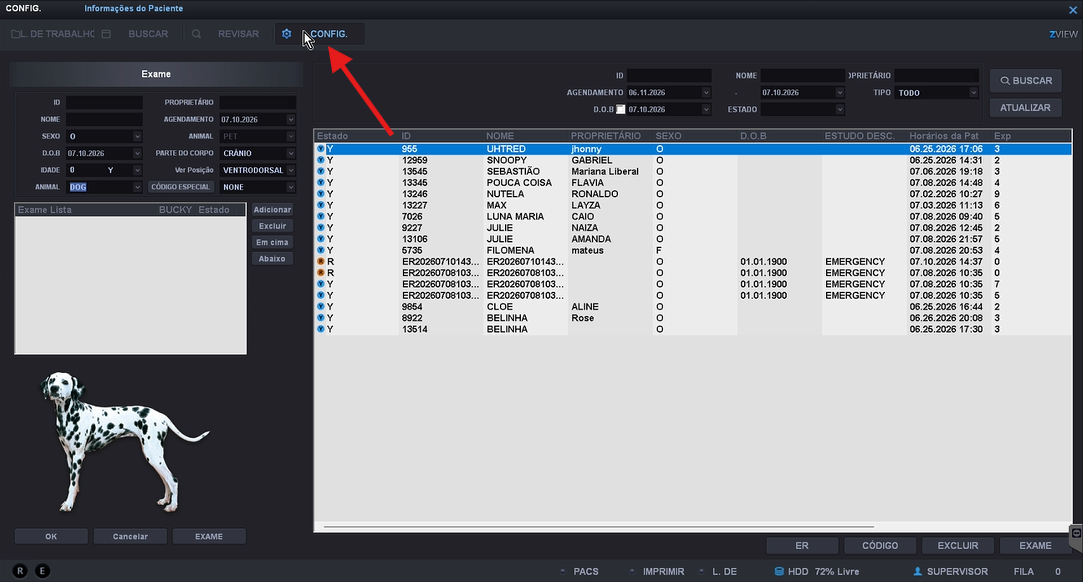Open the REVISAR tab

click(238, 34)
